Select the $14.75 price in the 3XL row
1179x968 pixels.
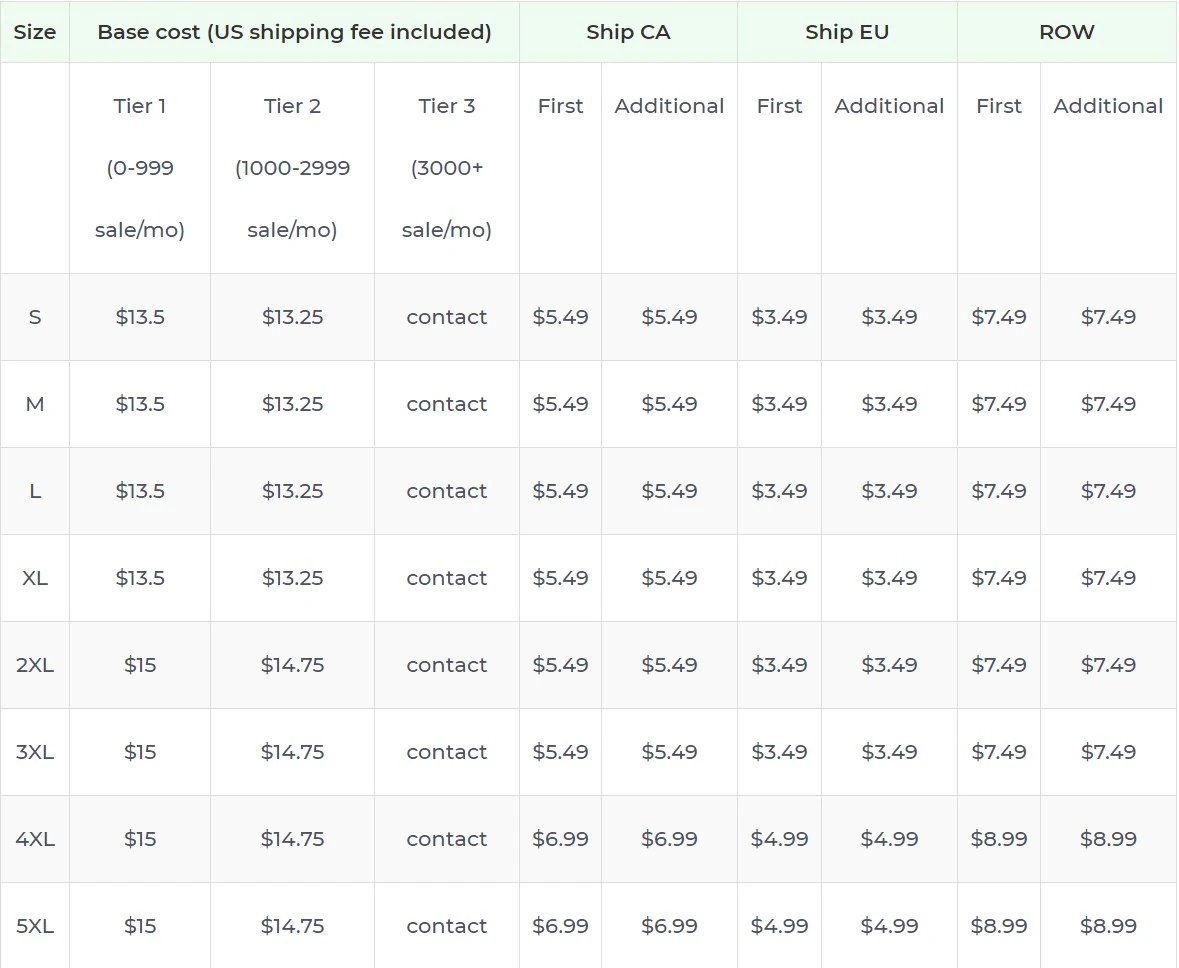pyautogui.click(x=292, y=752)
